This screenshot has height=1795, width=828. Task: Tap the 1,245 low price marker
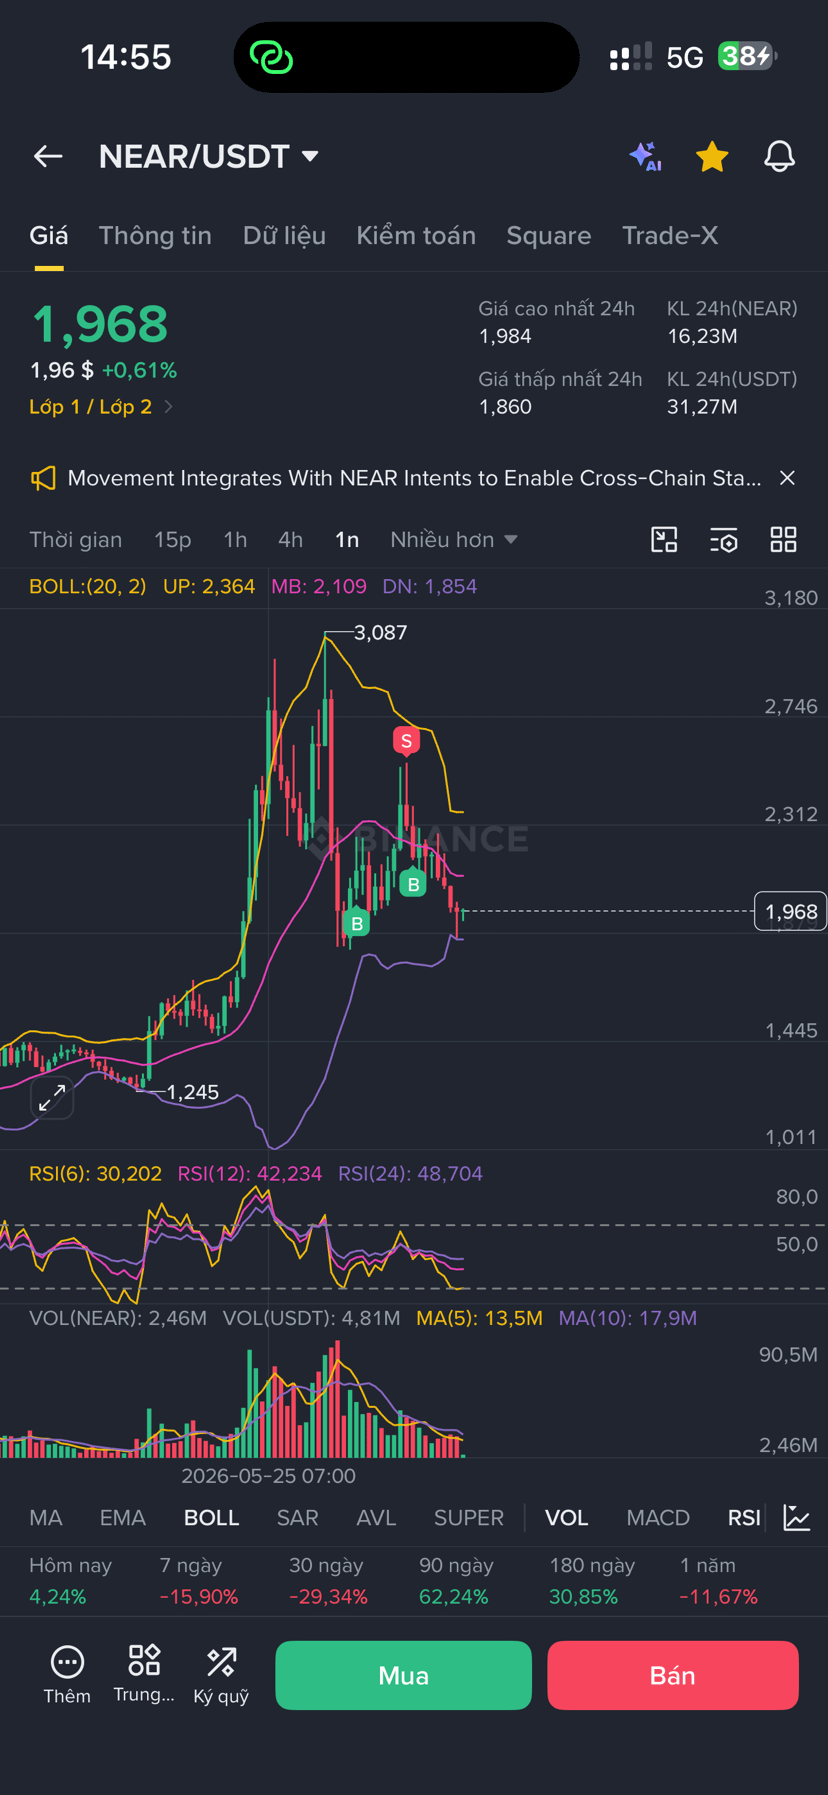click(x=192, y=1092)
